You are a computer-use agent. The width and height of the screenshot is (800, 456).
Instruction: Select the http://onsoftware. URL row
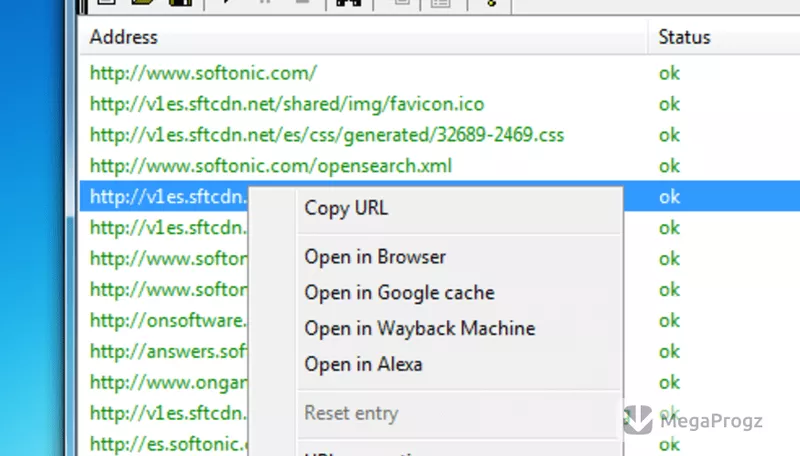(168, 320)
